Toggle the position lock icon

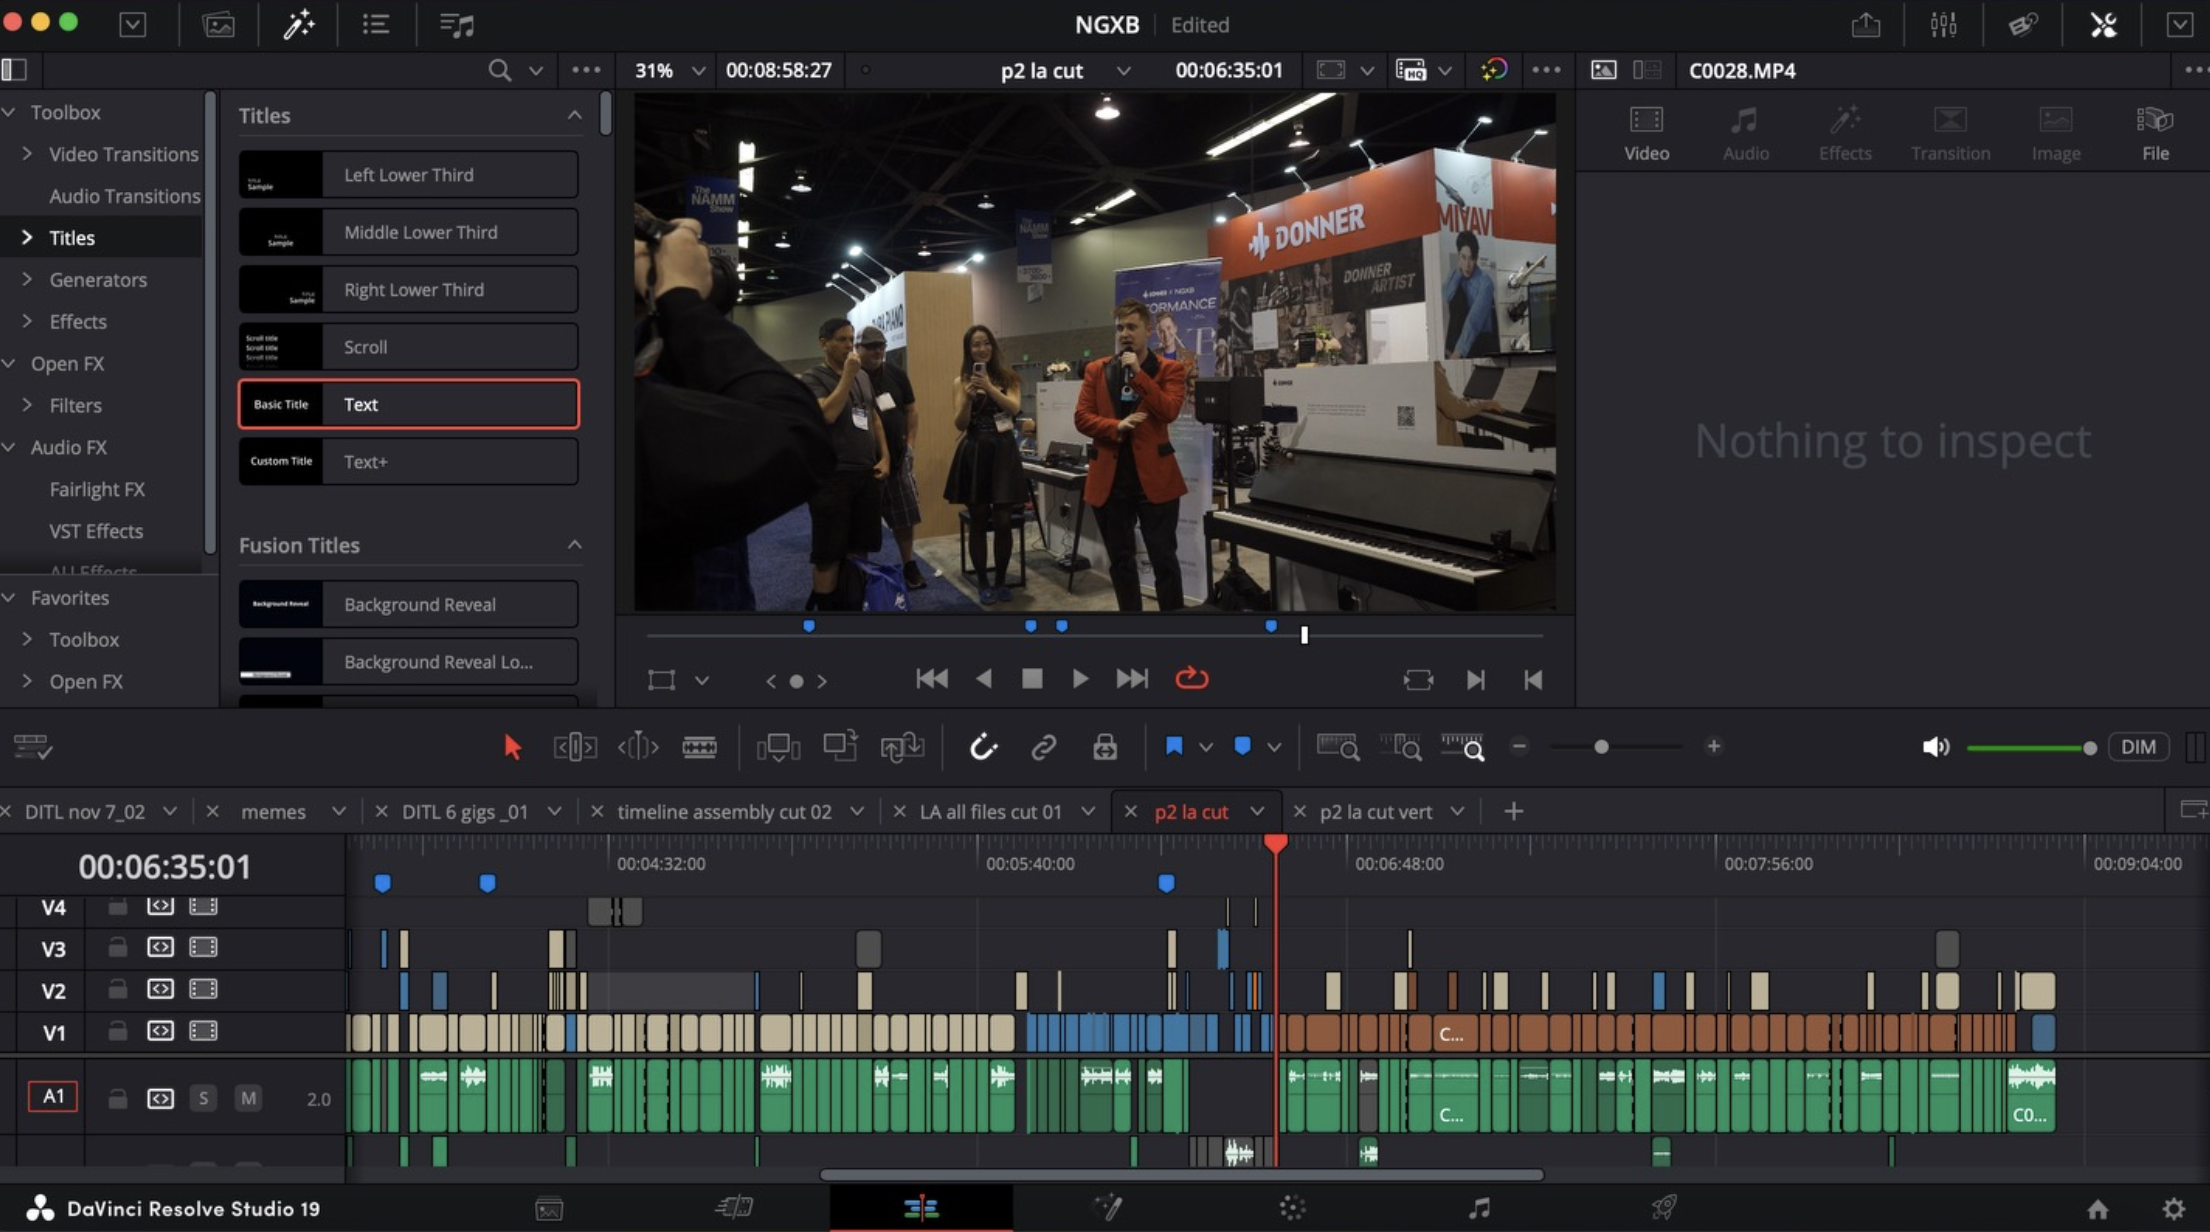[1104, 747]
